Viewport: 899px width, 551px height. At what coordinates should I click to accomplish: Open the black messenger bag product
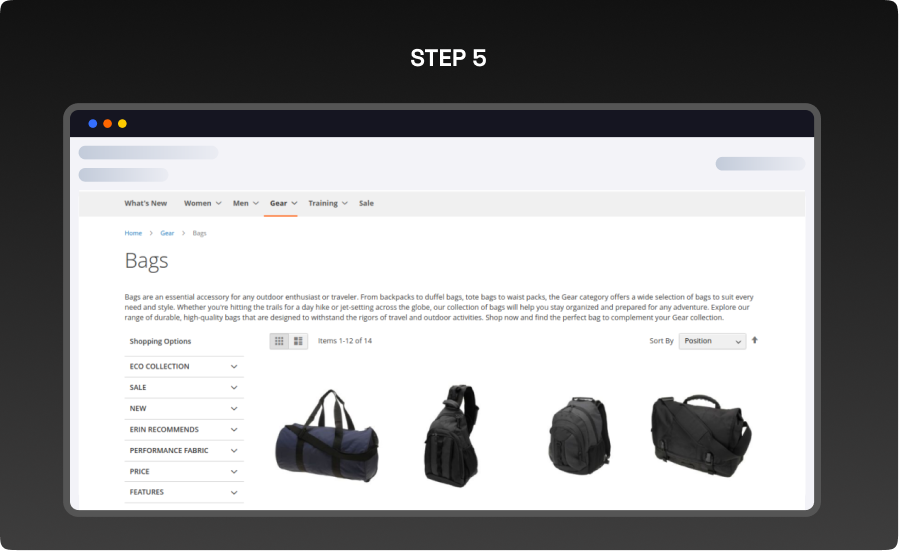point(701,430)
